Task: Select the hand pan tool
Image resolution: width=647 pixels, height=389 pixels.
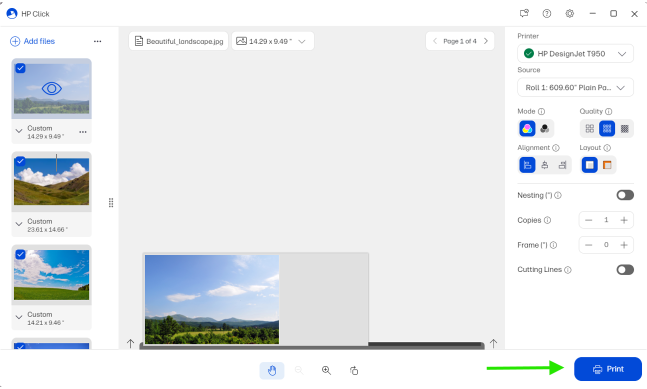Action: click(272, 370)
